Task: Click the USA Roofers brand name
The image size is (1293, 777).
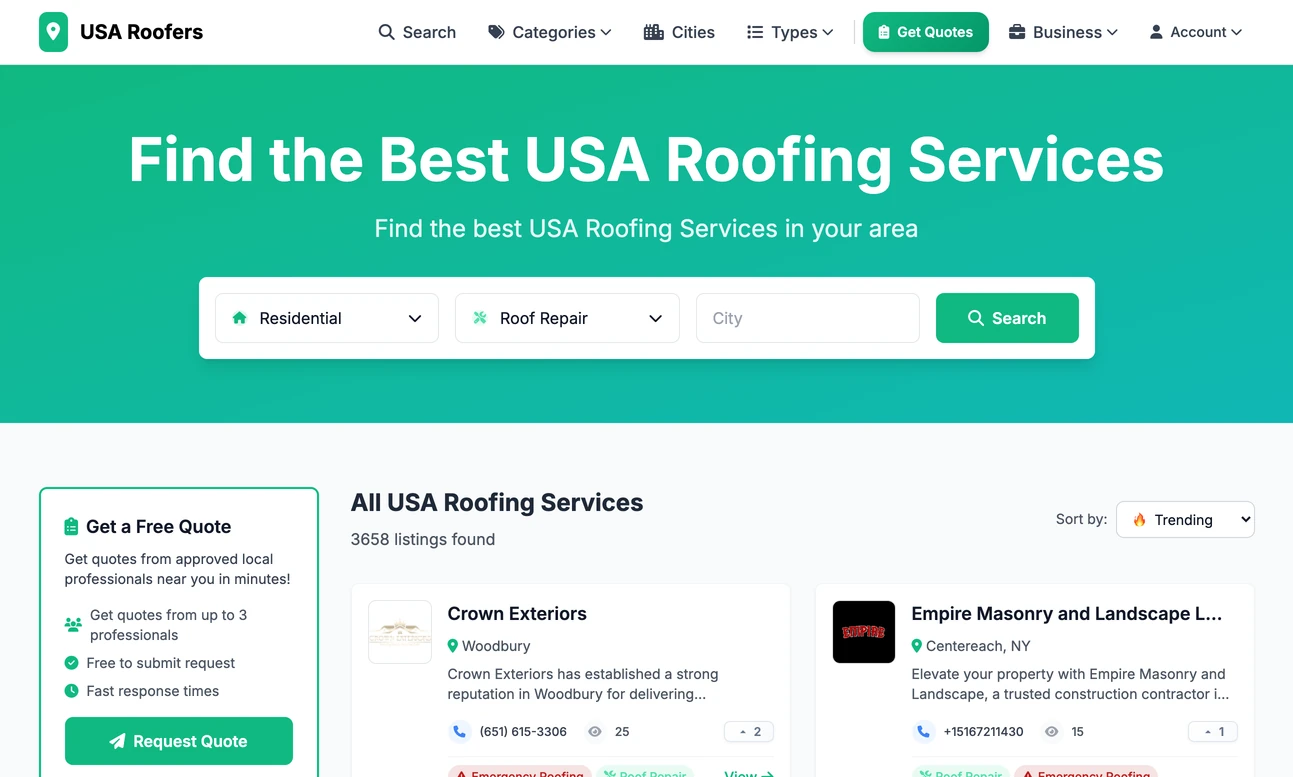Action: (x=141, y=32)
